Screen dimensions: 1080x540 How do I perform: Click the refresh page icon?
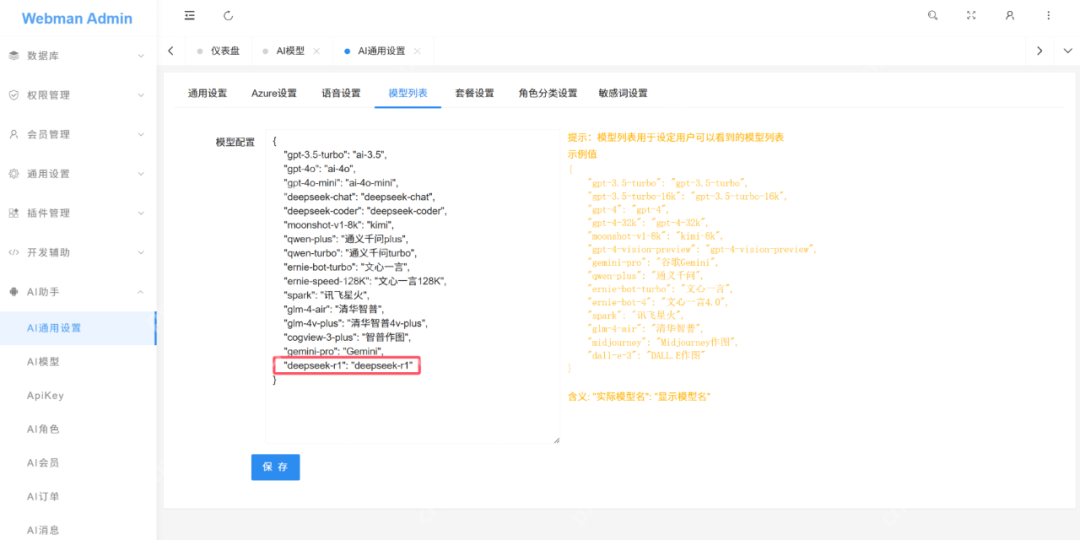(228, 16)
